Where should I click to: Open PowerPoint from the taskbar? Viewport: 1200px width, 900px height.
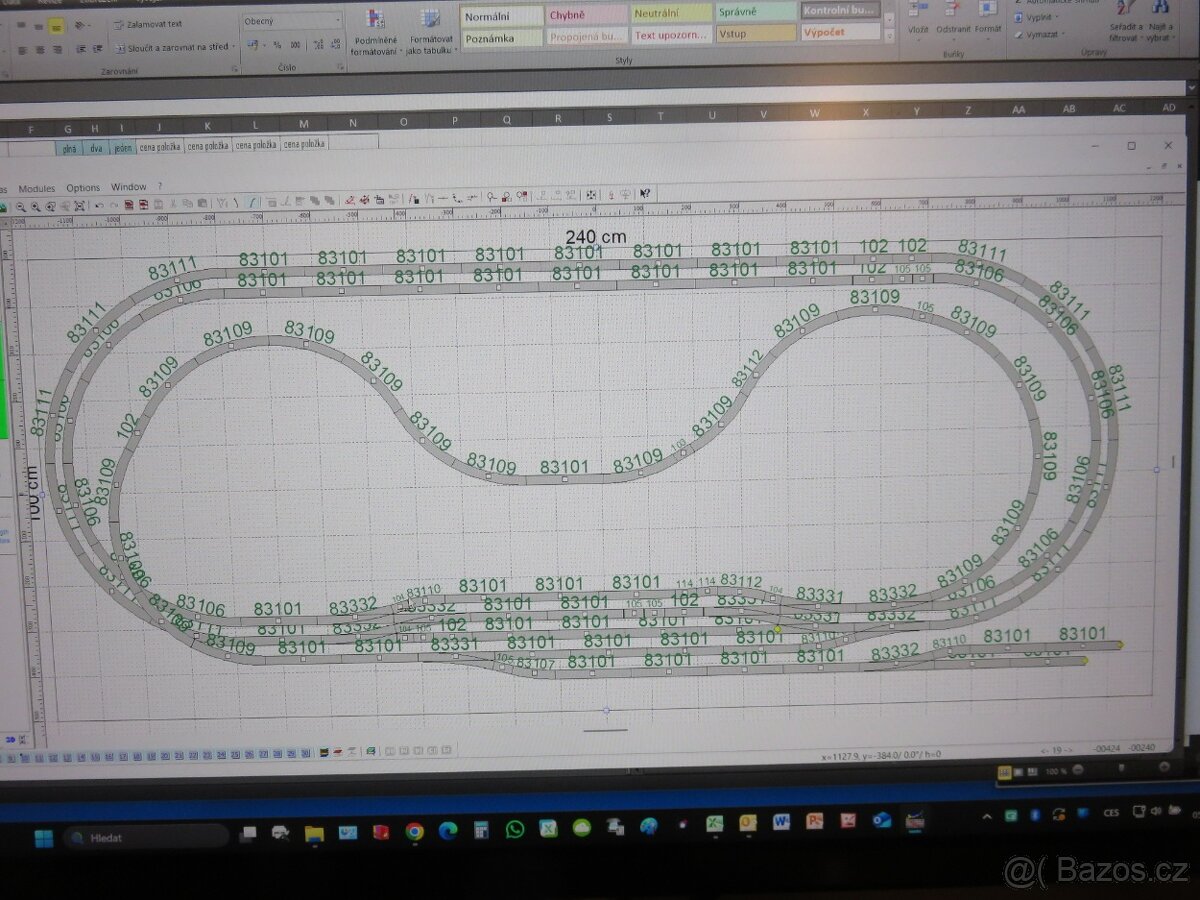coord(814,821)
